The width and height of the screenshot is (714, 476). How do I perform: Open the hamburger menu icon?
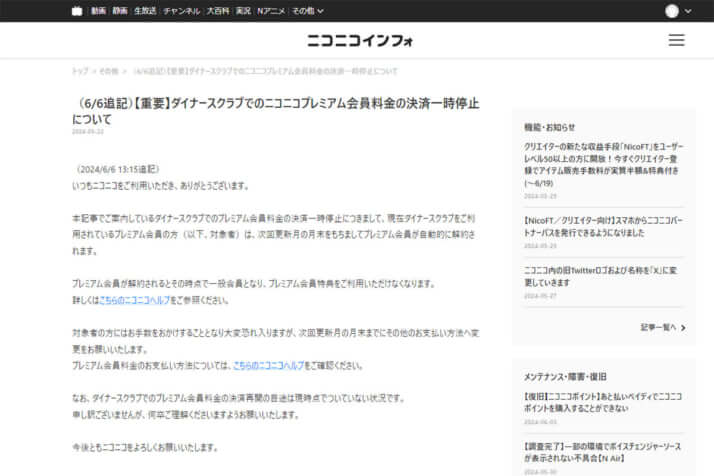676,40
